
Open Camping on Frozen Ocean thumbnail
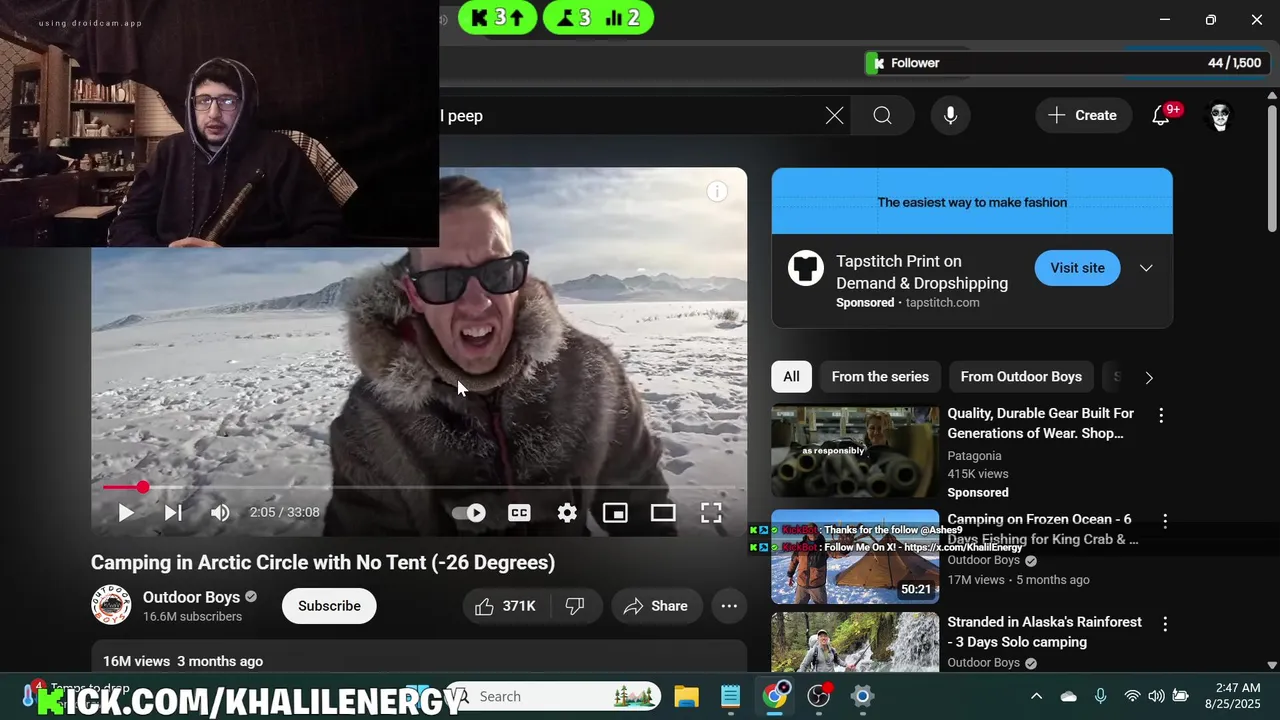(x=855, y=557)
